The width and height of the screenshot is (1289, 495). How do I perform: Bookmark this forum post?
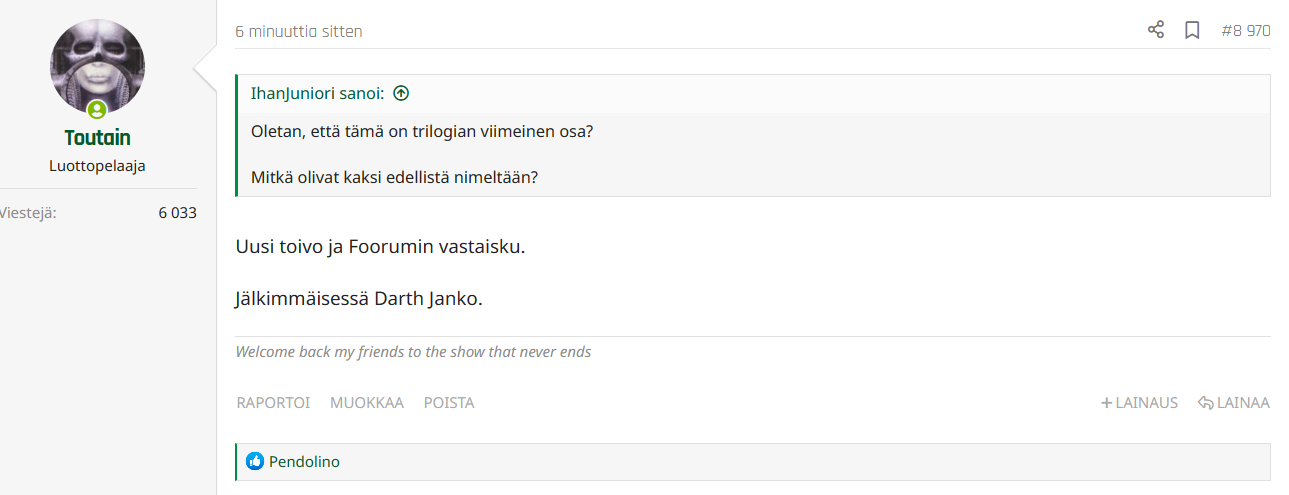1192,30
